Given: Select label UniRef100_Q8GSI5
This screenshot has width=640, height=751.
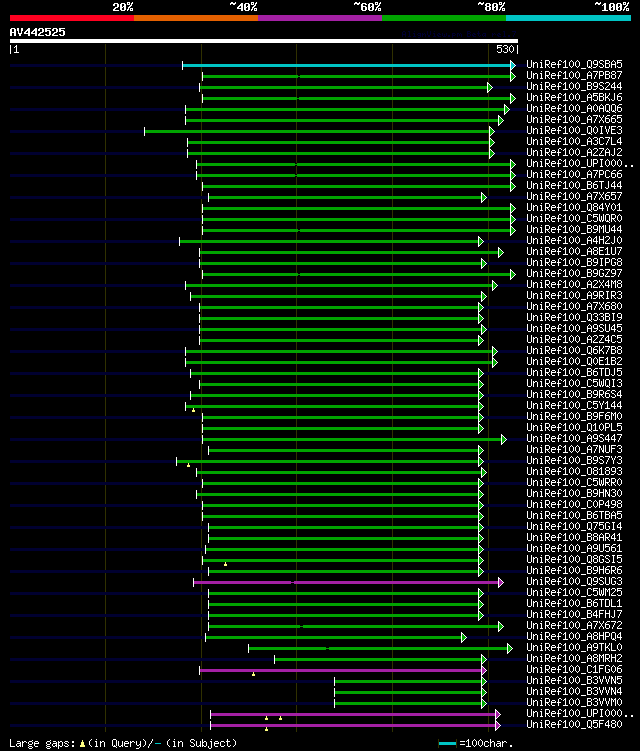Looking at the screenshot, I should [x=574, y=560].
